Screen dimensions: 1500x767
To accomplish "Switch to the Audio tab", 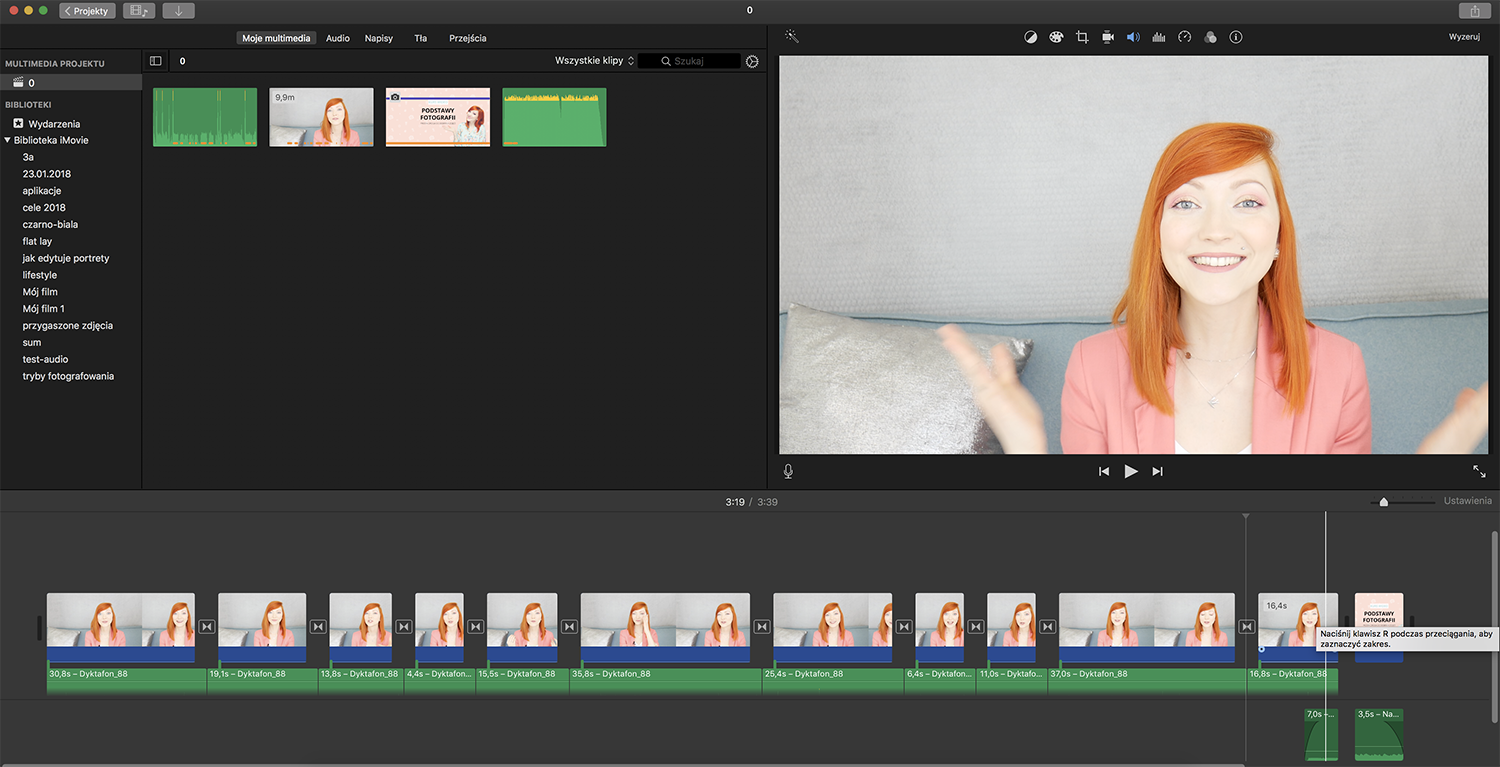I will (x=338, y=38).
